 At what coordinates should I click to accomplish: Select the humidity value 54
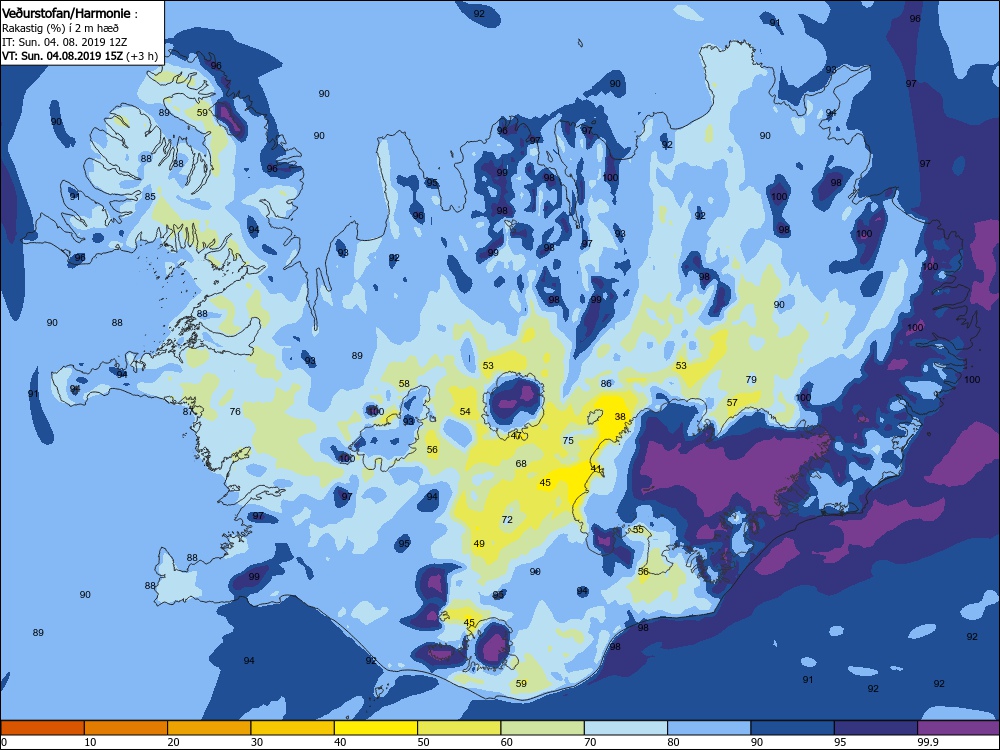[x=465, y=411]
